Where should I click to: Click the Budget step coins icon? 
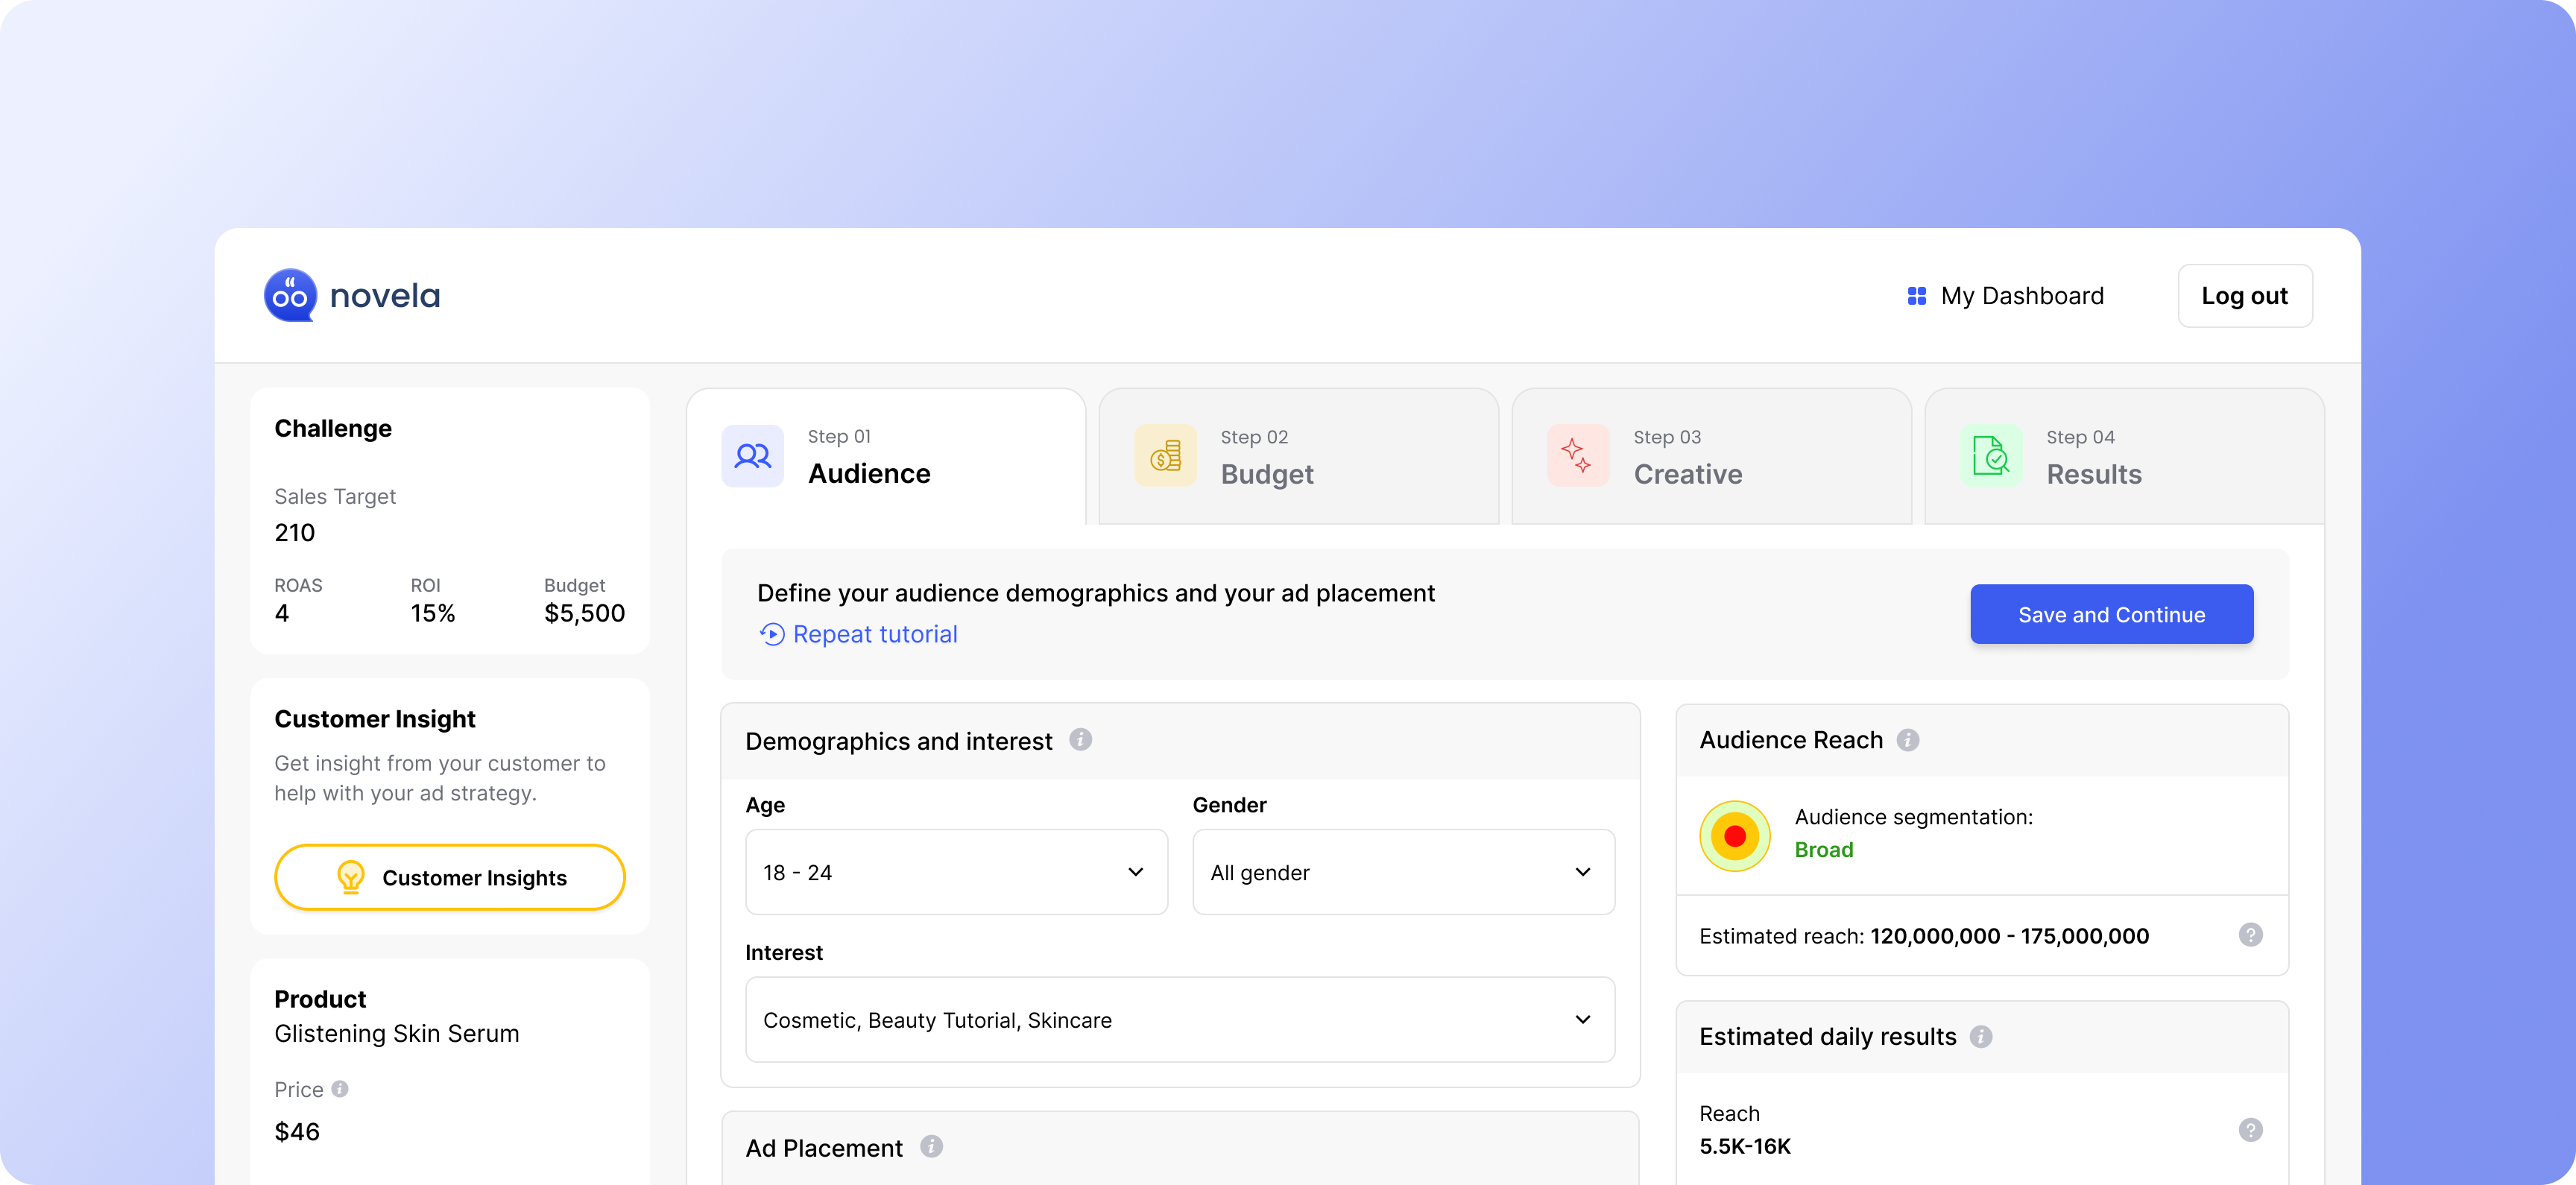click(x=1165, y=456)
